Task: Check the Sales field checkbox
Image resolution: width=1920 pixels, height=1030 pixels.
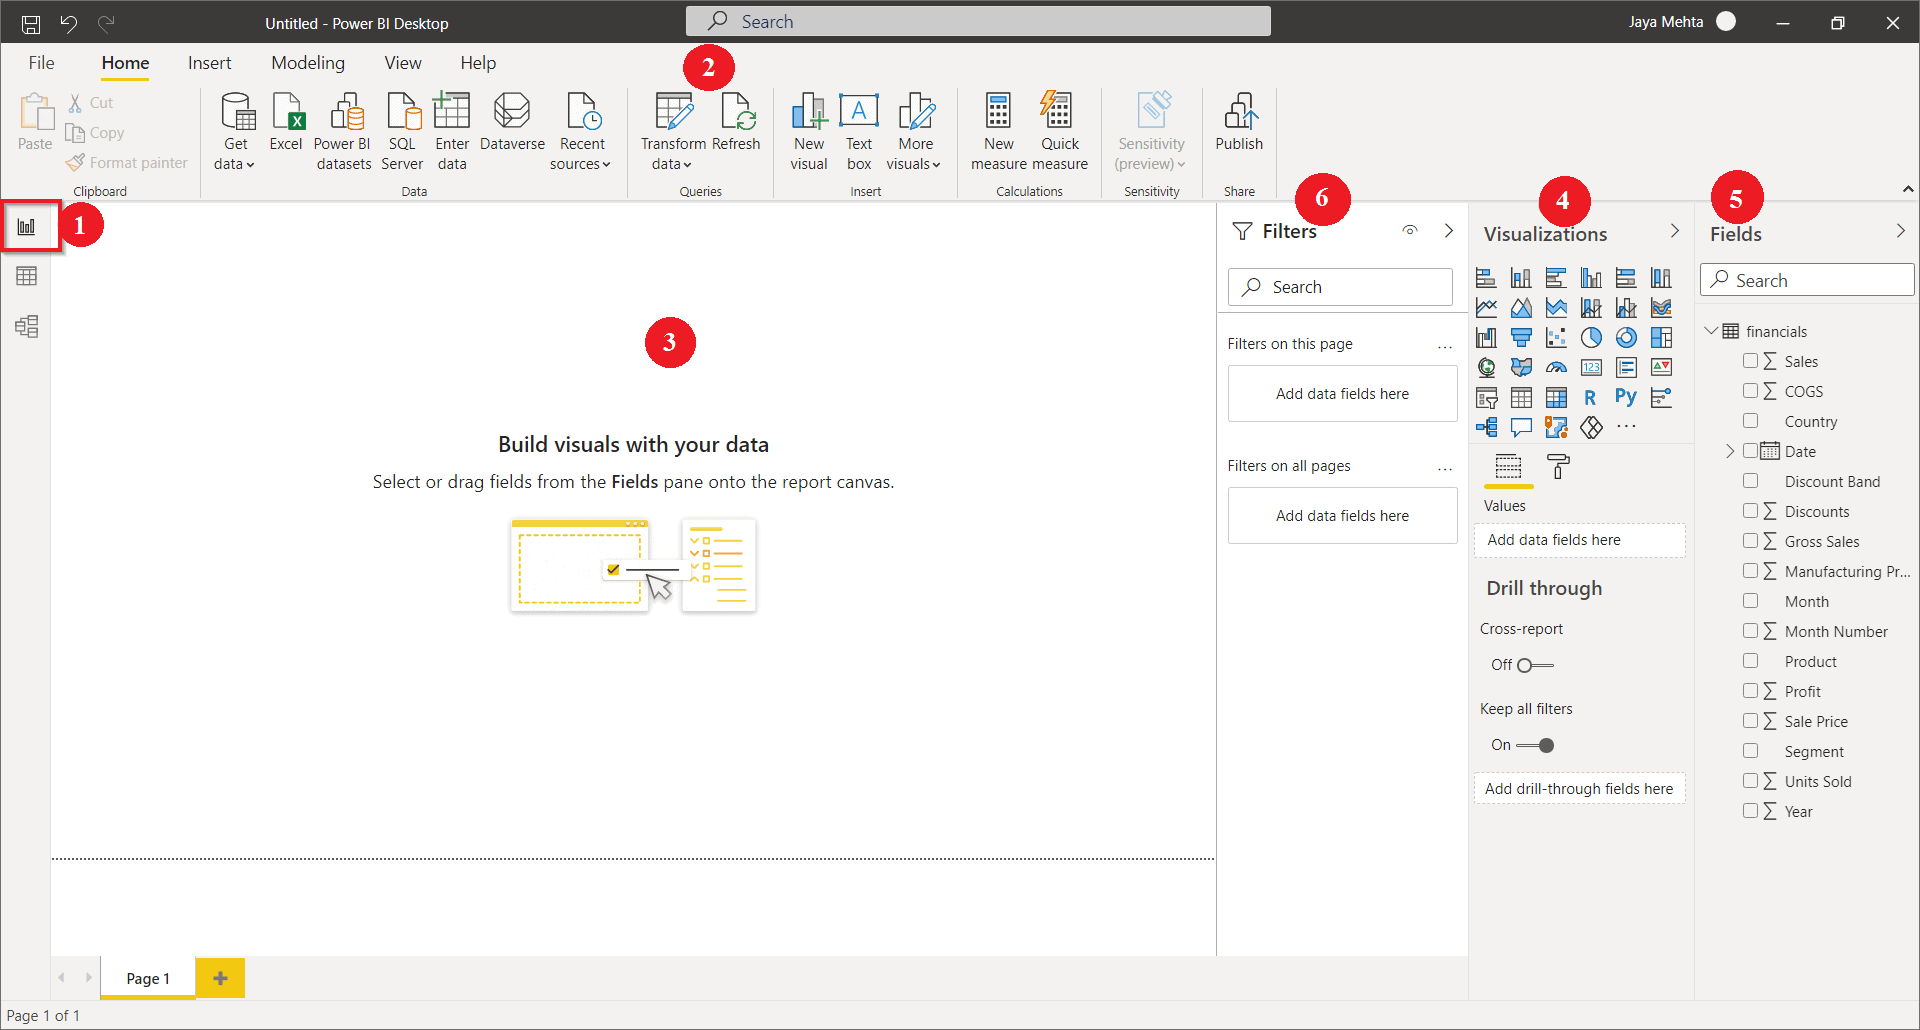Action: 1751,361
